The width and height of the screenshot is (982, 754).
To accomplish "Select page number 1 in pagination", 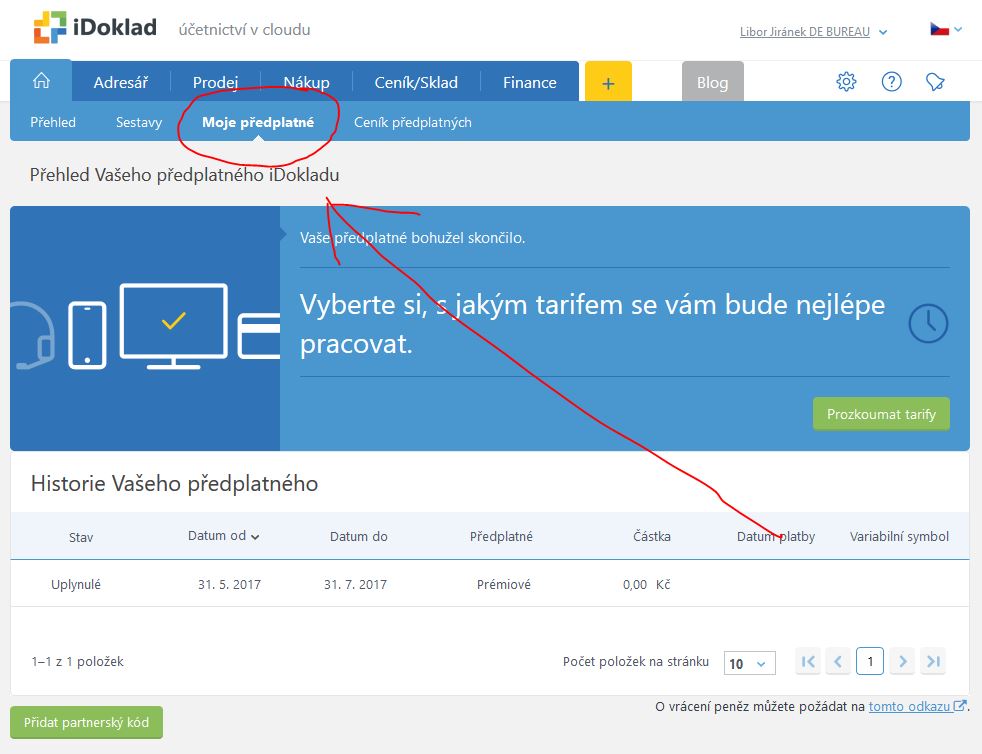I will 870,662.
